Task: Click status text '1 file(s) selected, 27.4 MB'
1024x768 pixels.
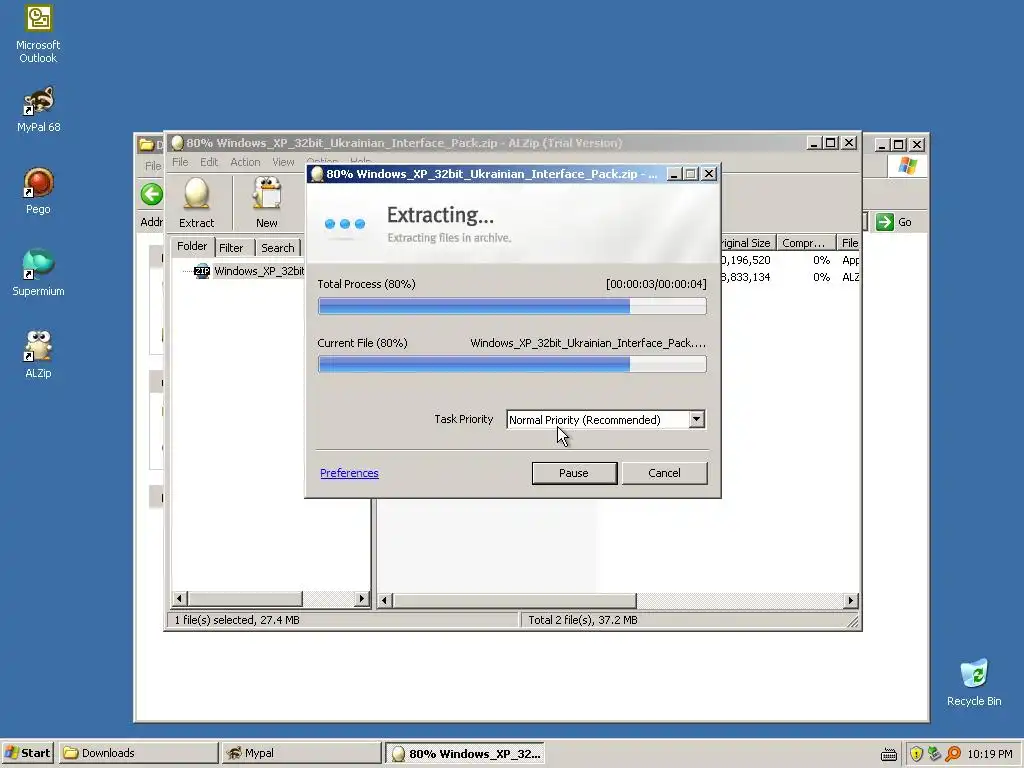Action: (x=237, y=620)
